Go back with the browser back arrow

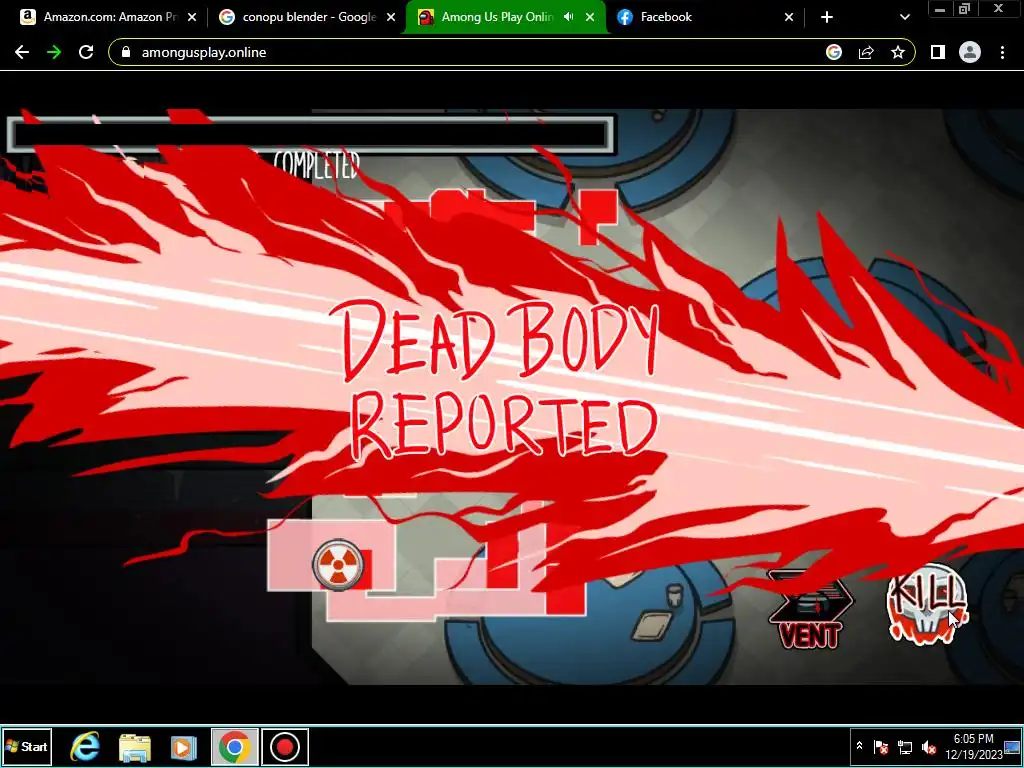22,52
